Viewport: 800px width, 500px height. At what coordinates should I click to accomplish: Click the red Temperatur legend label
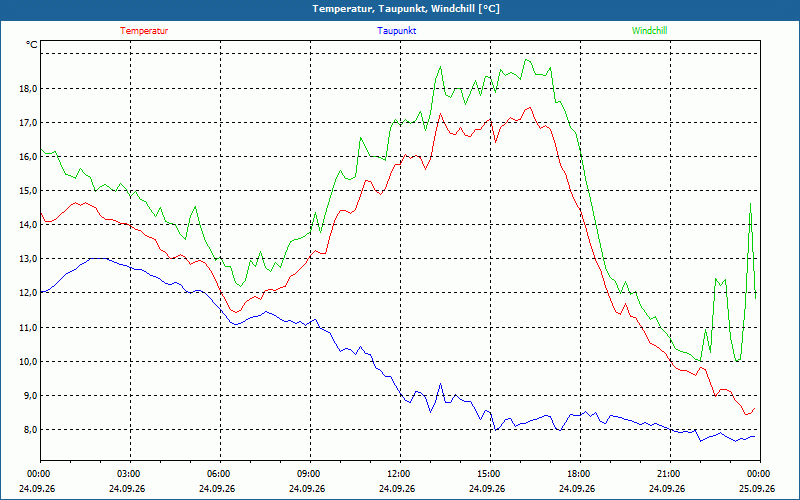(144, 31)
